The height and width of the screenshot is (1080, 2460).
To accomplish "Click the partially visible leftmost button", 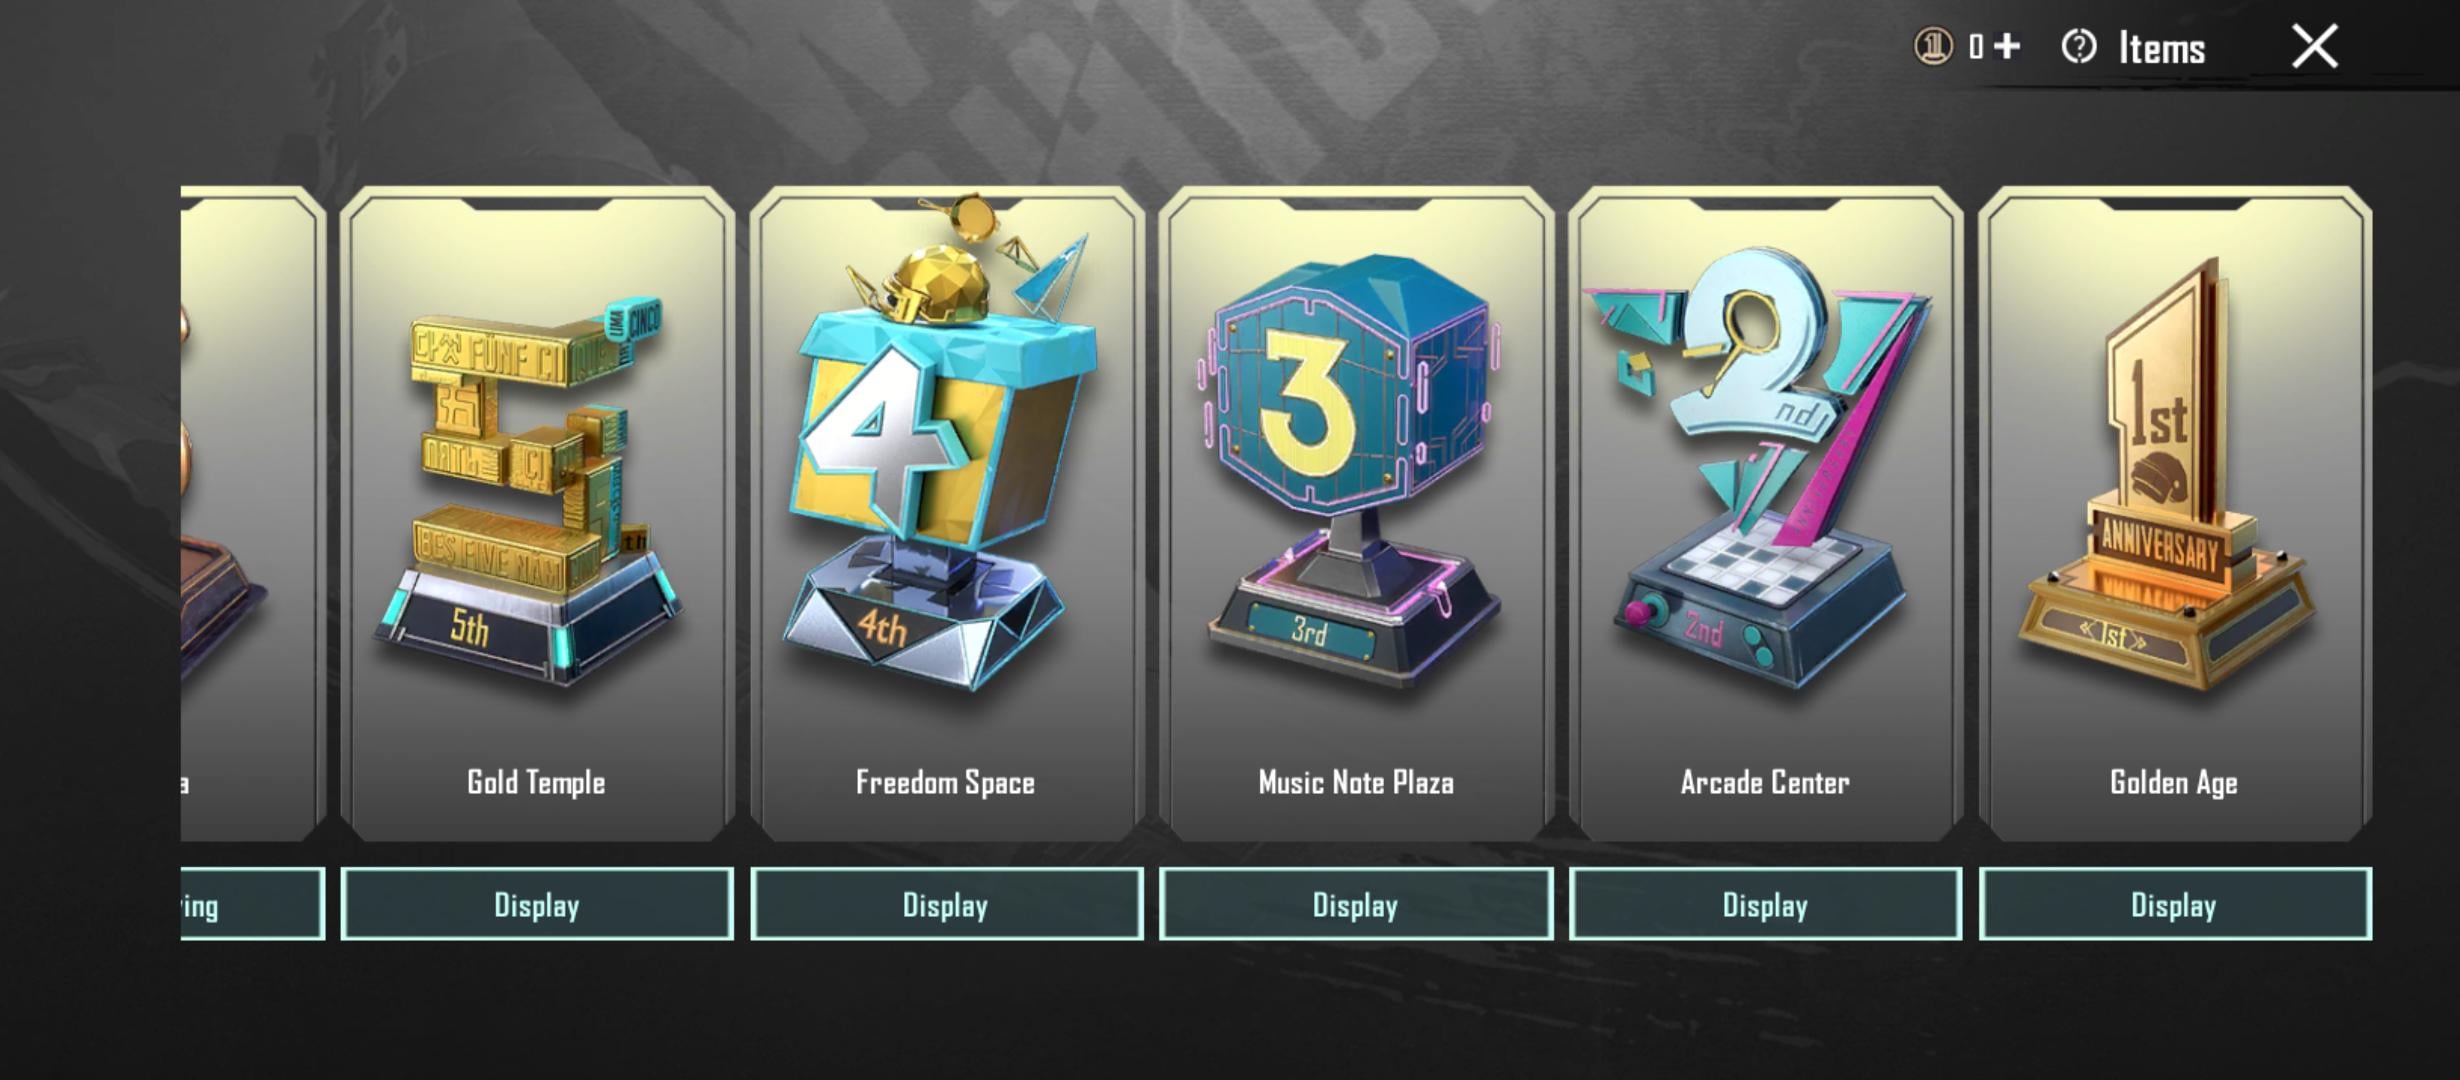I will coord(253,904).
